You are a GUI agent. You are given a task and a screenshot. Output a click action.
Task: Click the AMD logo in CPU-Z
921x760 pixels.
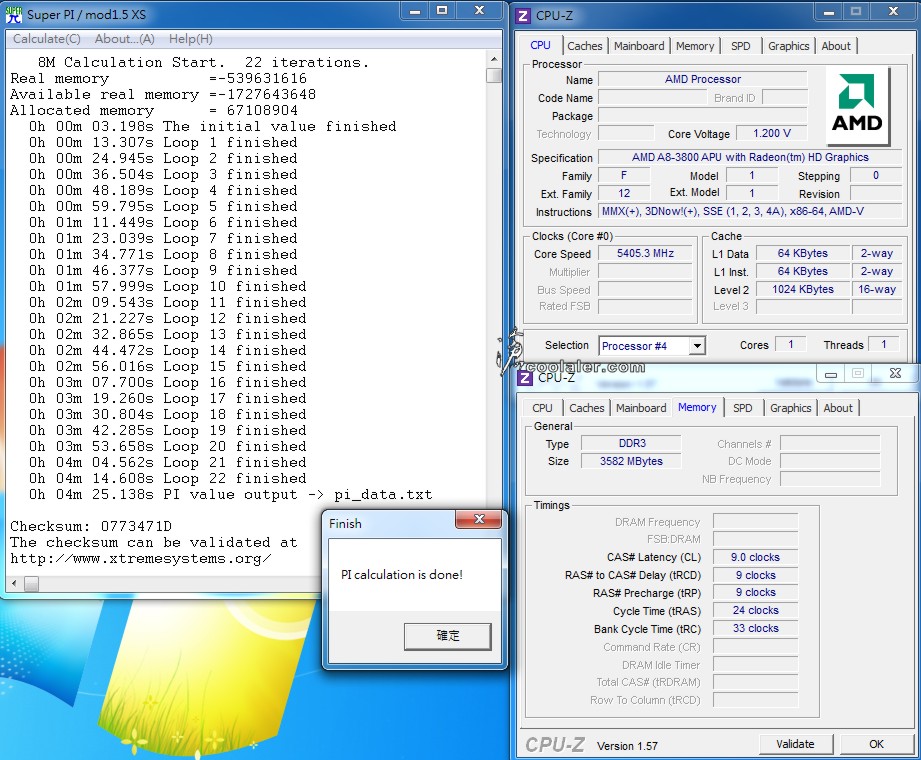click(x=858, y=104)
